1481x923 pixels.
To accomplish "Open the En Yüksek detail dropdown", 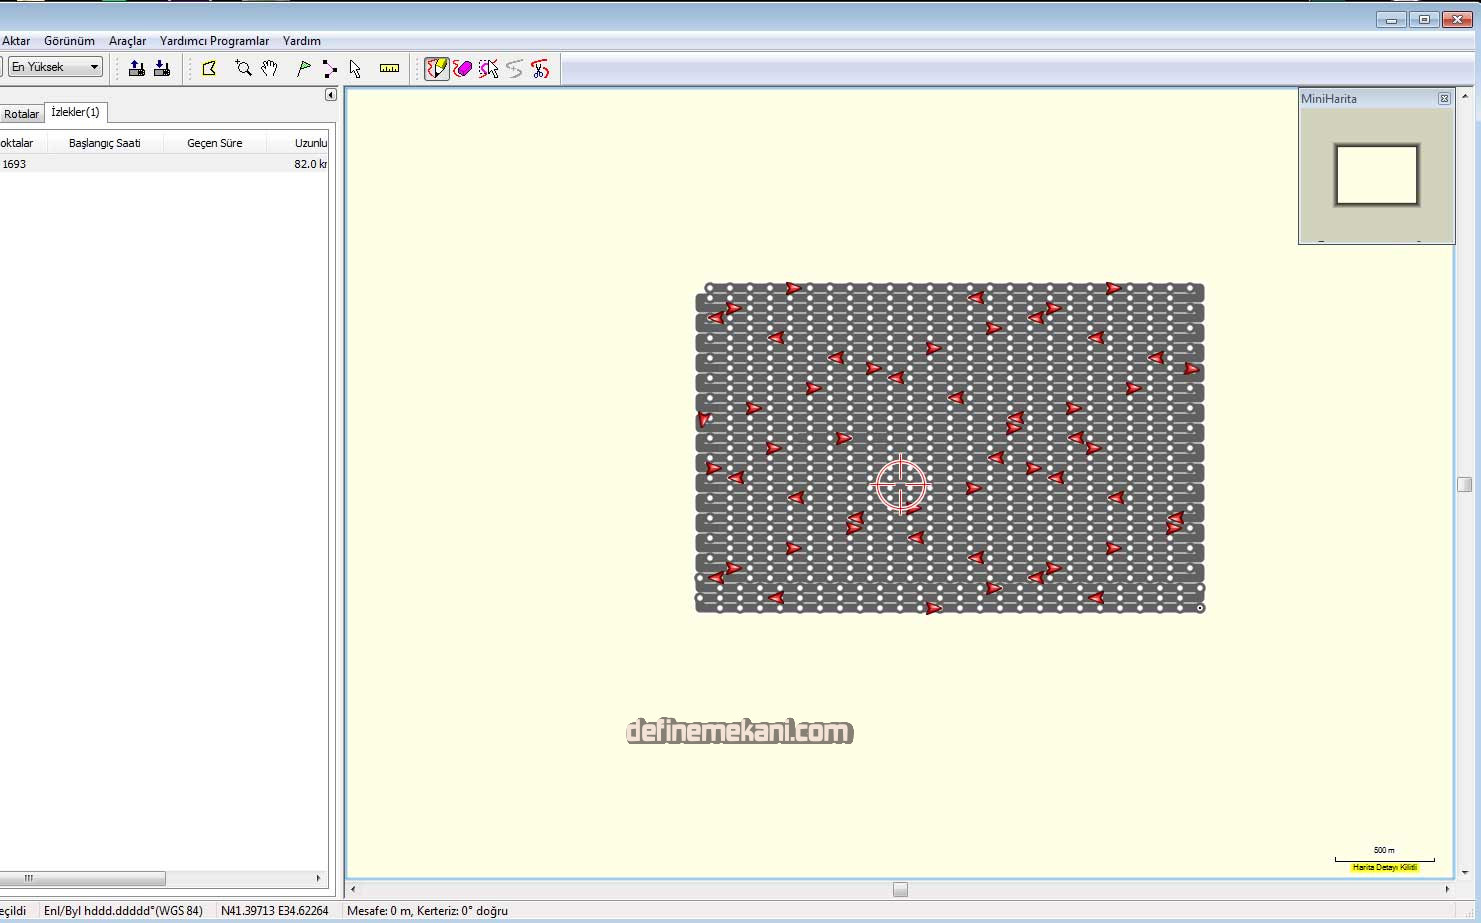I will pos(56,67).
